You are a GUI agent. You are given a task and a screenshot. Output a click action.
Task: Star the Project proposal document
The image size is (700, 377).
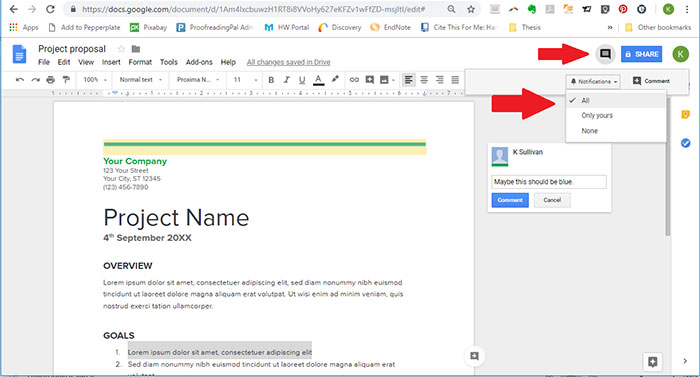[121, 49]
